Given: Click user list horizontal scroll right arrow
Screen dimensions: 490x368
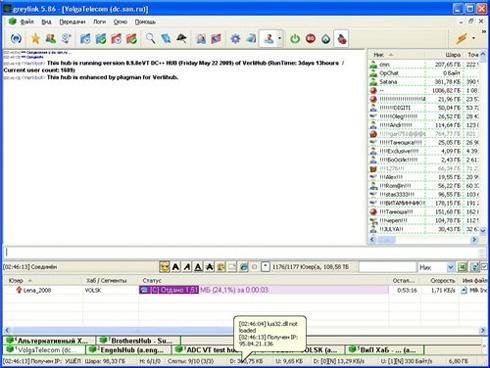Looking at the screenshot, I should point(474,239).
